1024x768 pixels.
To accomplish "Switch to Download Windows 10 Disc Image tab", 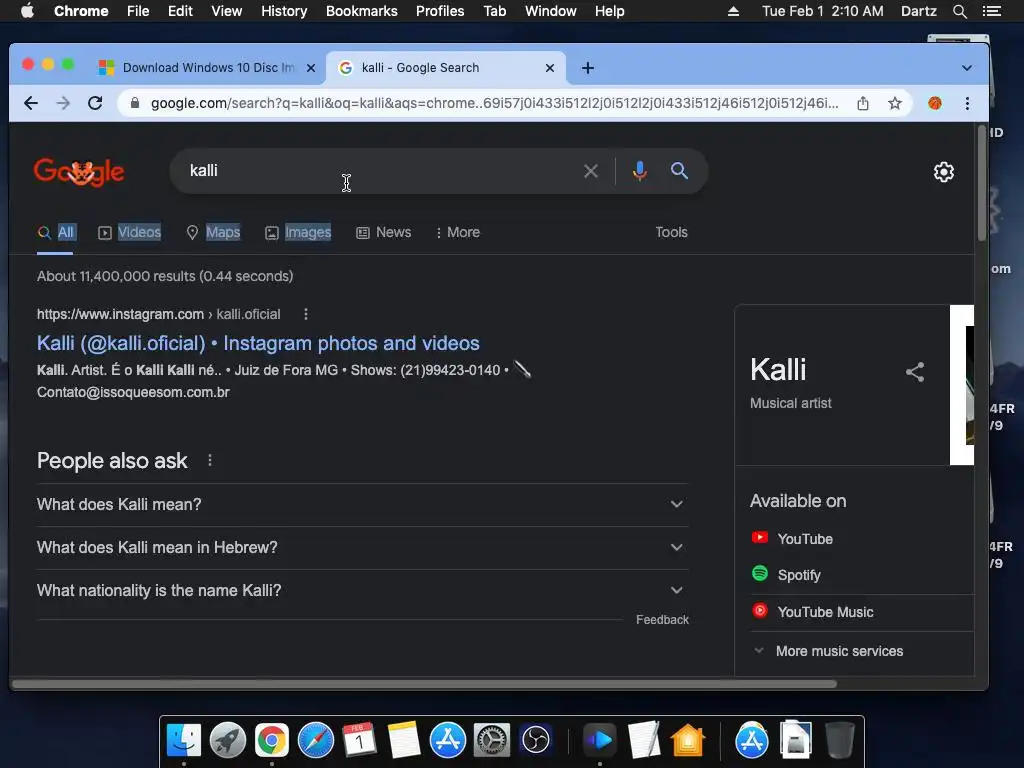I will pyautogui.click(x=208, y=68).
